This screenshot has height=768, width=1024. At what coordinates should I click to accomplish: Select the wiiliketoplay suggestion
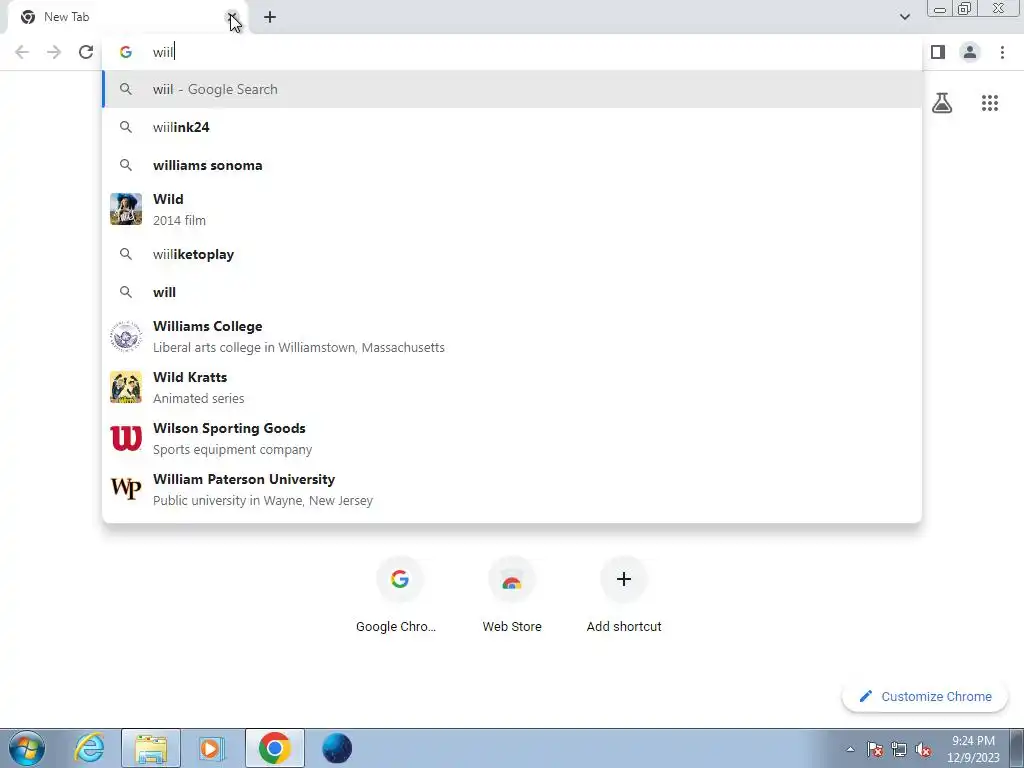[x=512, y=254]
